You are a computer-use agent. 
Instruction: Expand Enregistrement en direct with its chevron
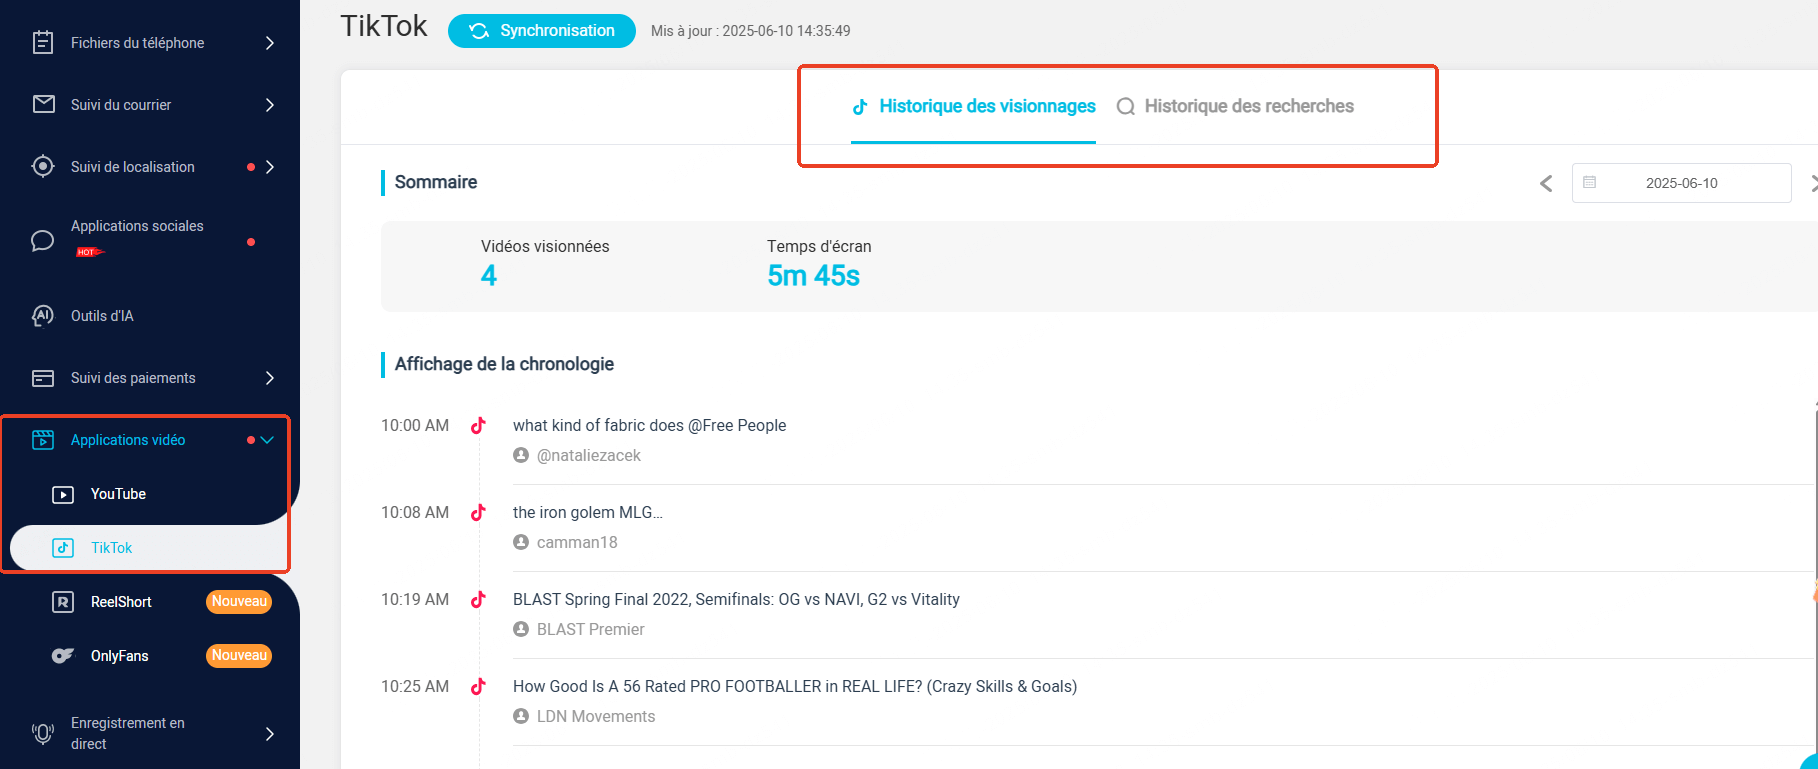click(x=270, y=733)
